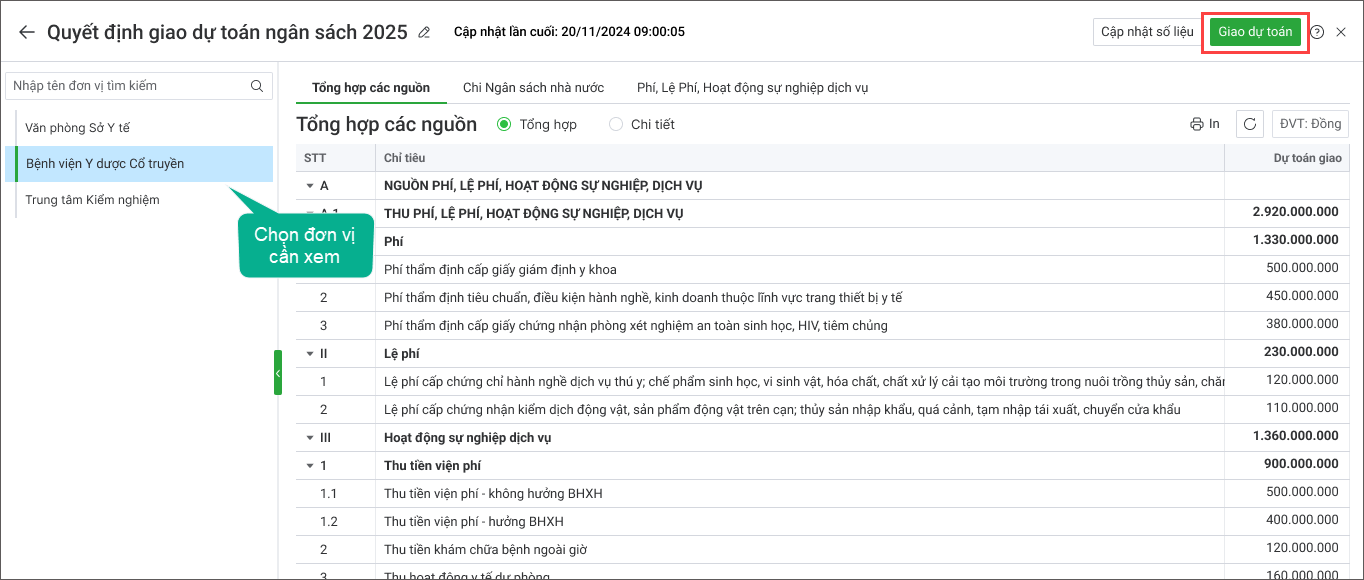Collapse row A Nguồn phí, lệ phí

[310, 186]
